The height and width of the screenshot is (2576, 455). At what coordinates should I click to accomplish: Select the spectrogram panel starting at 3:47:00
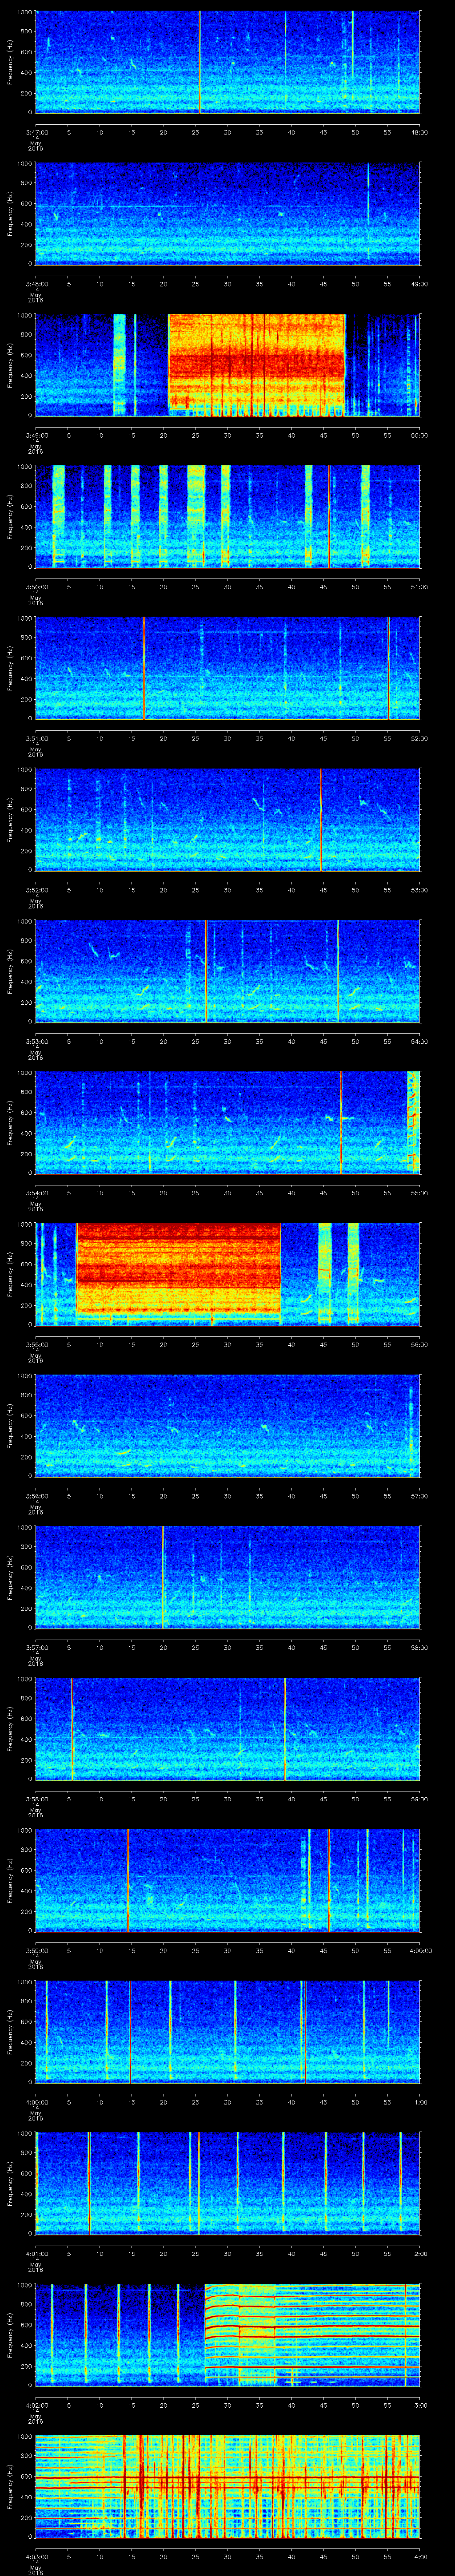pyautogui.click(x=228, y=62)
